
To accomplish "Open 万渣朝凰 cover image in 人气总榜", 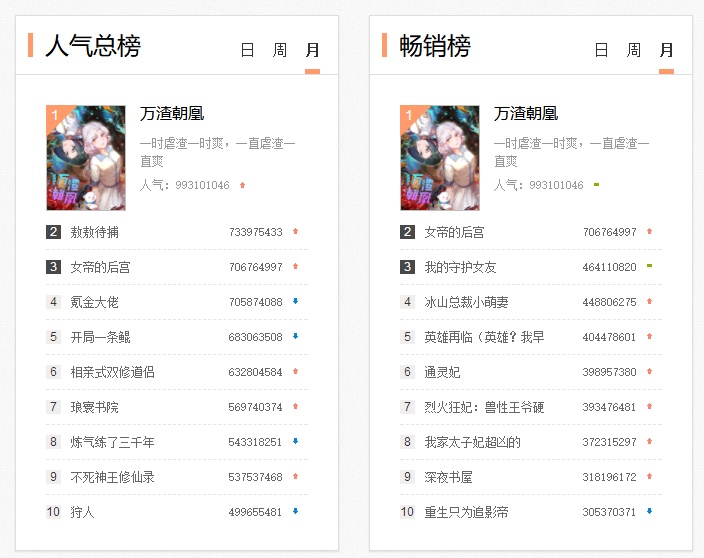I will pyautogui.click(x=86, y=158).
